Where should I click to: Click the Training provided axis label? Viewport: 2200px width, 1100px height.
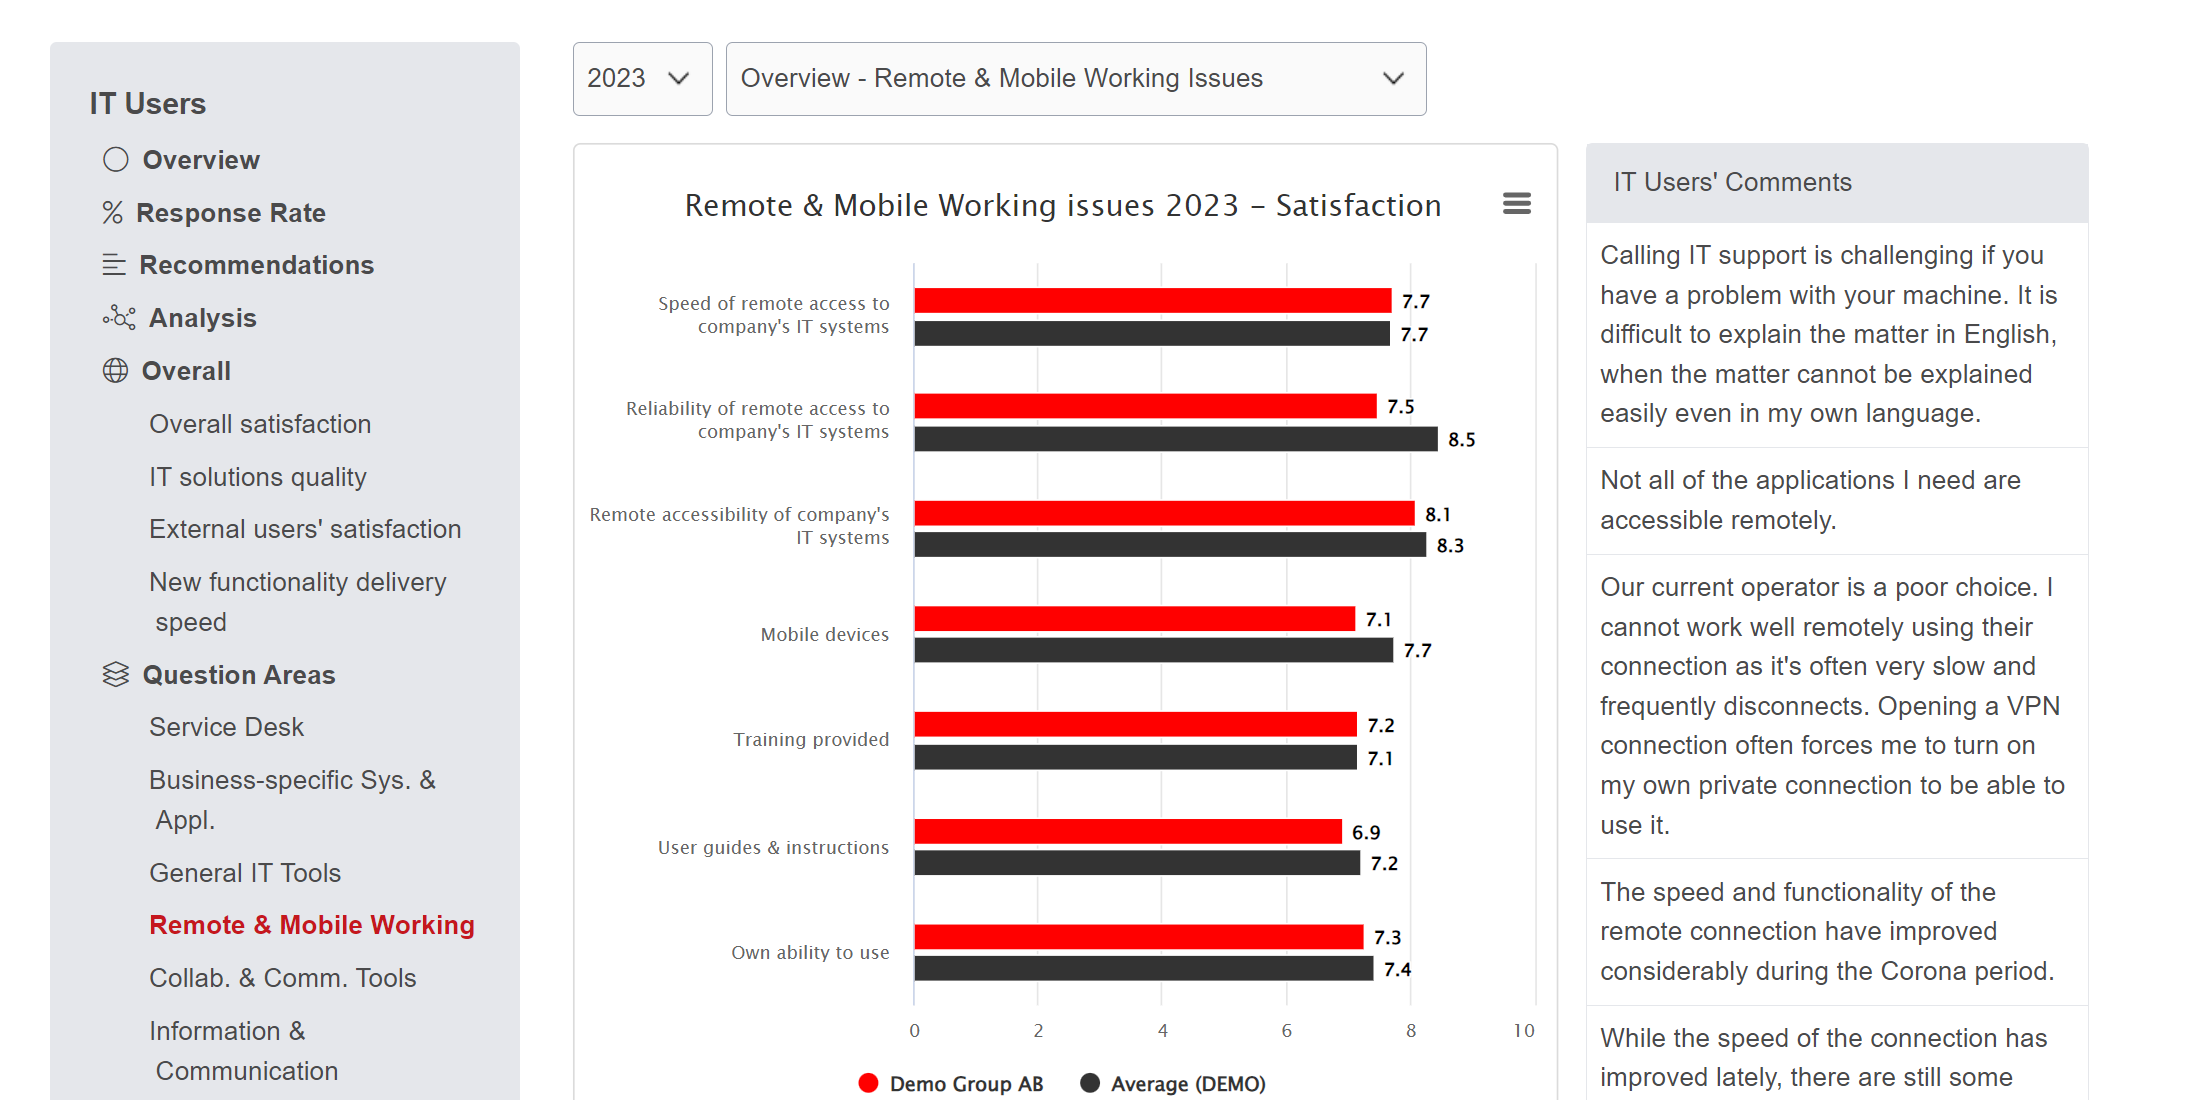tap(811, 739)
